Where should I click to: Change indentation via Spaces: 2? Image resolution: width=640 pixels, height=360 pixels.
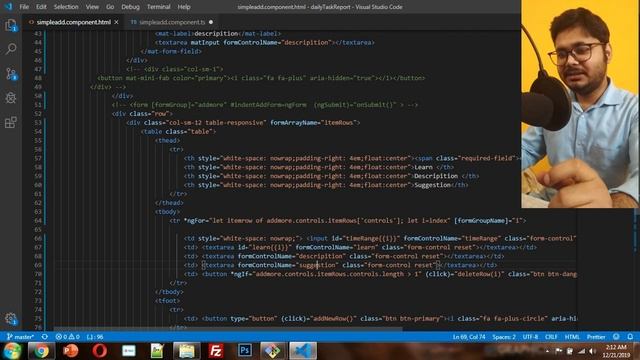point(504,337)
